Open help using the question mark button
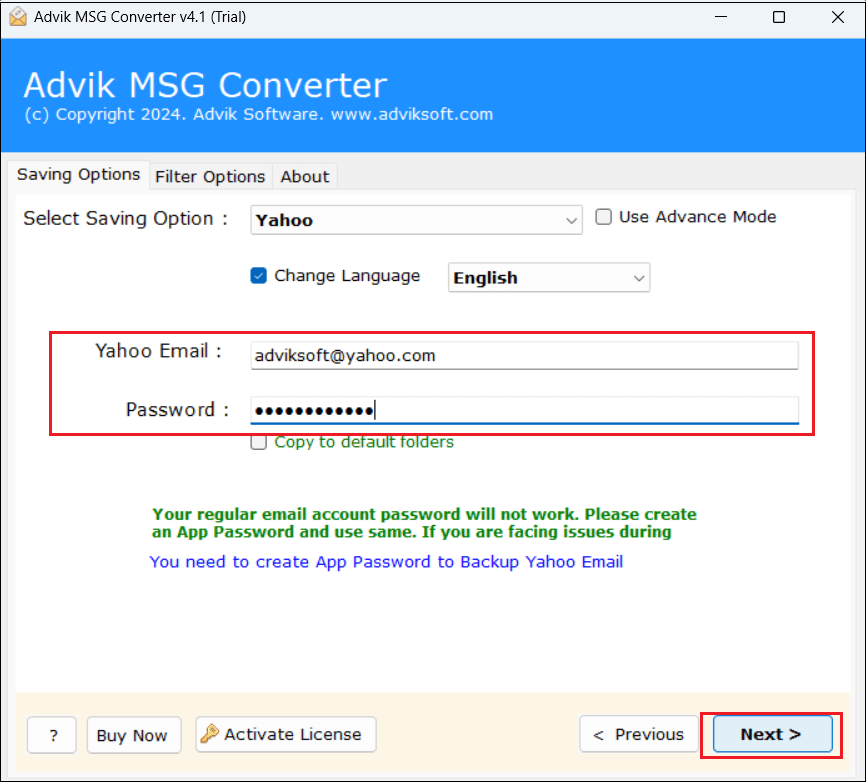Screen dimensions: 866x782 (51, 734)
